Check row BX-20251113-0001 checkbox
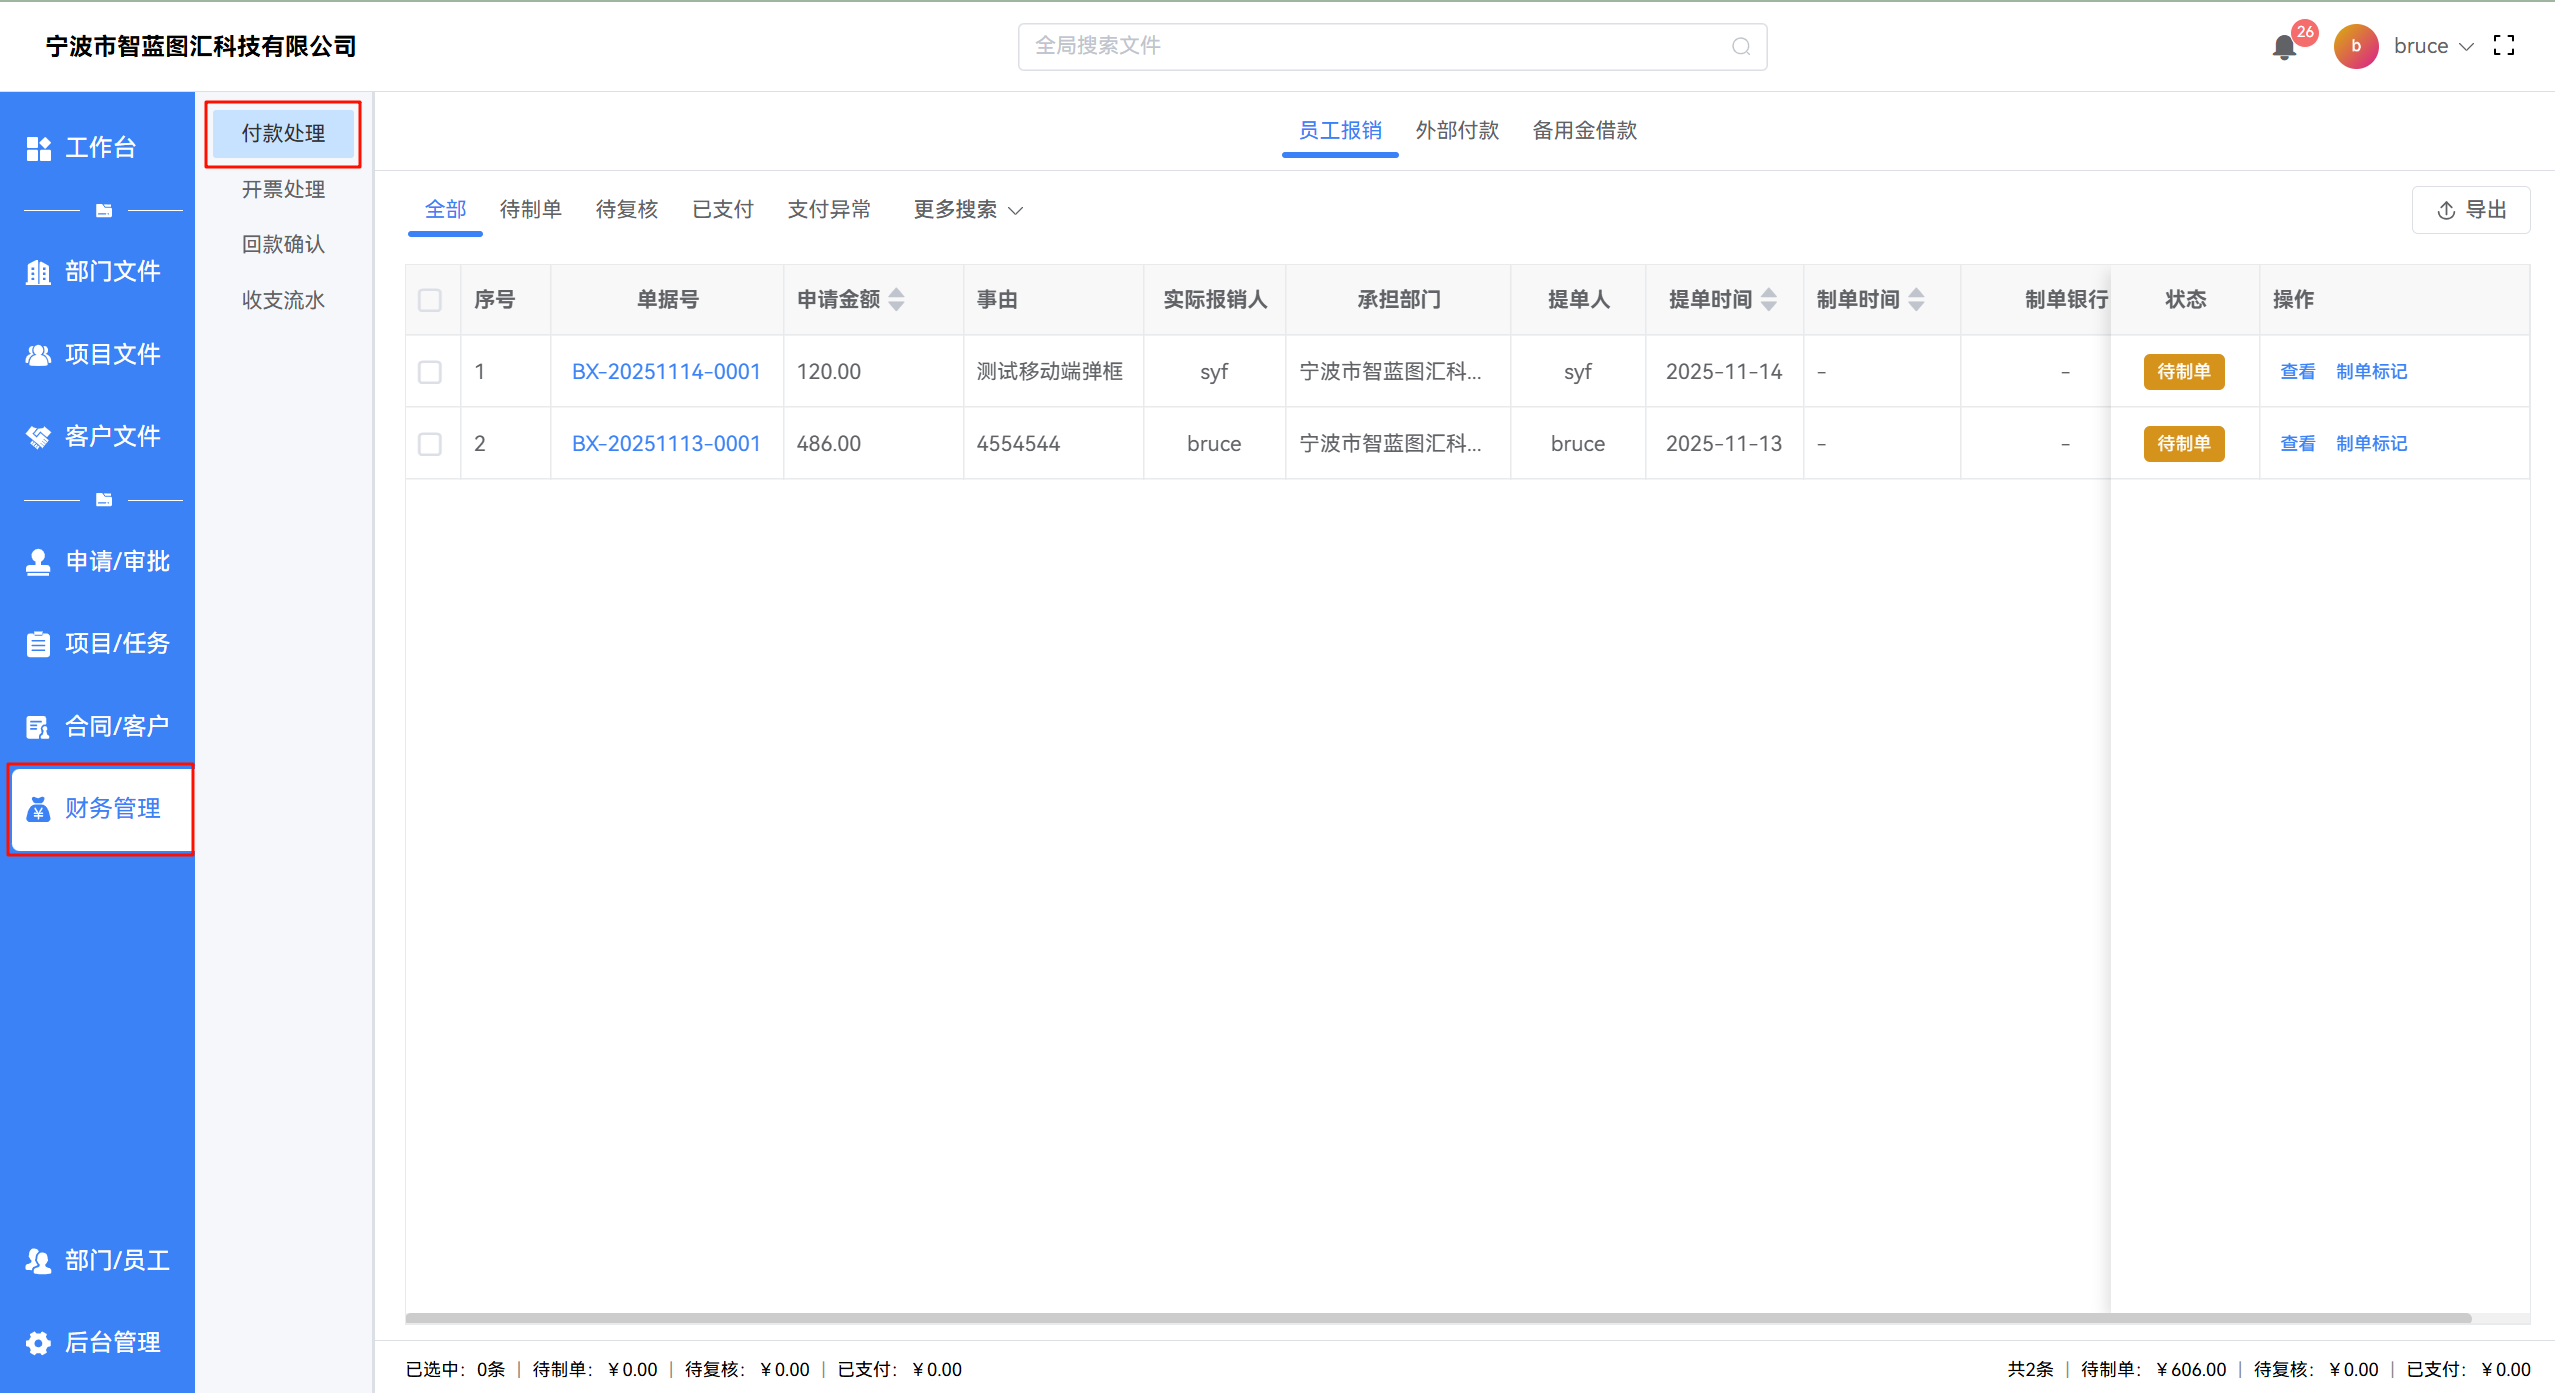Screen dimensions: 2555x1393 point(430,444)
